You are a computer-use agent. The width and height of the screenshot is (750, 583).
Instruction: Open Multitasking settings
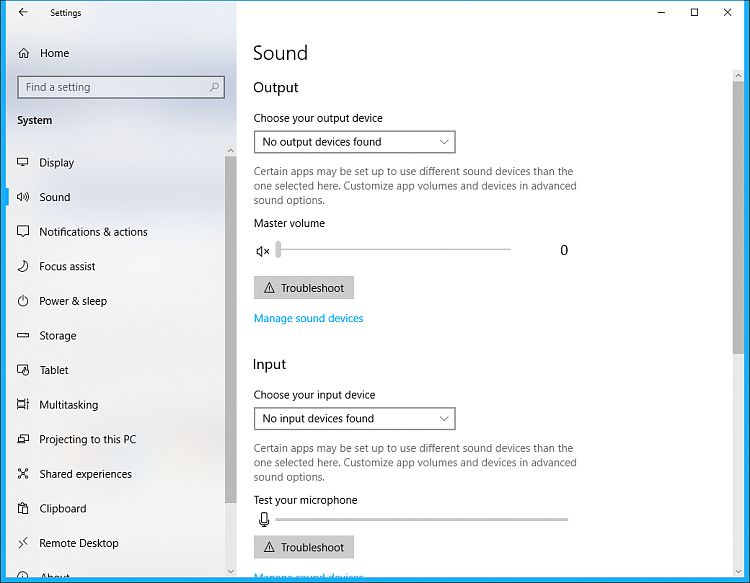click(68, 405)
